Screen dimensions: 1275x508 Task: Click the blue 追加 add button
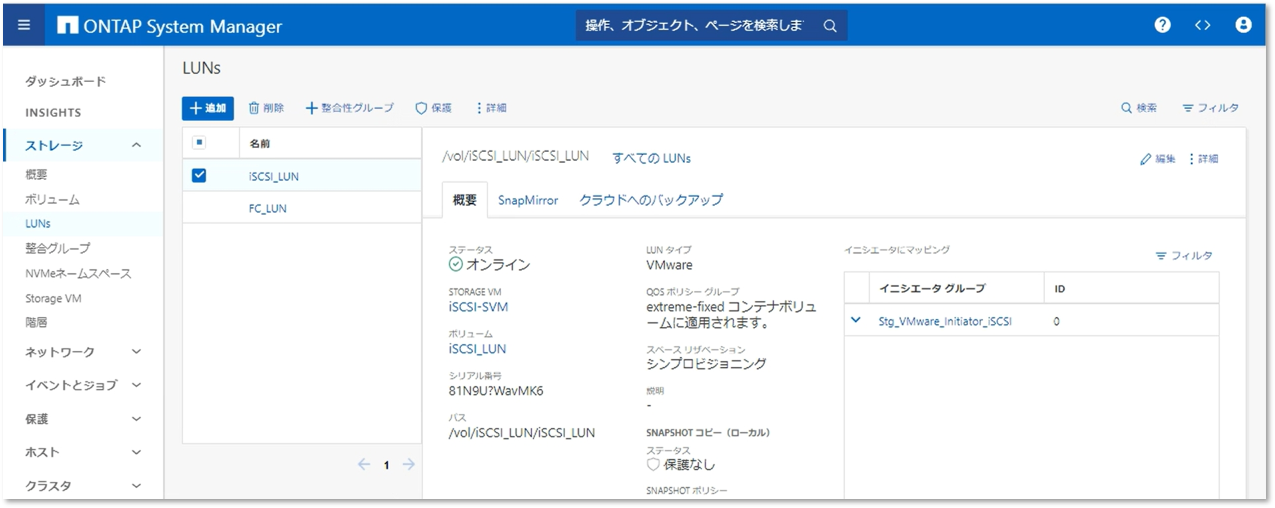click(x=208, y=108)
